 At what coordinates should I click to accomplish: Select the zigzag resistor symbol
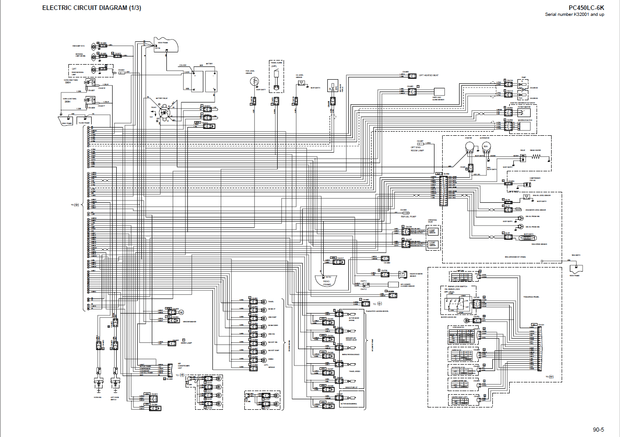pyautogui.click(x=533, y=155)
